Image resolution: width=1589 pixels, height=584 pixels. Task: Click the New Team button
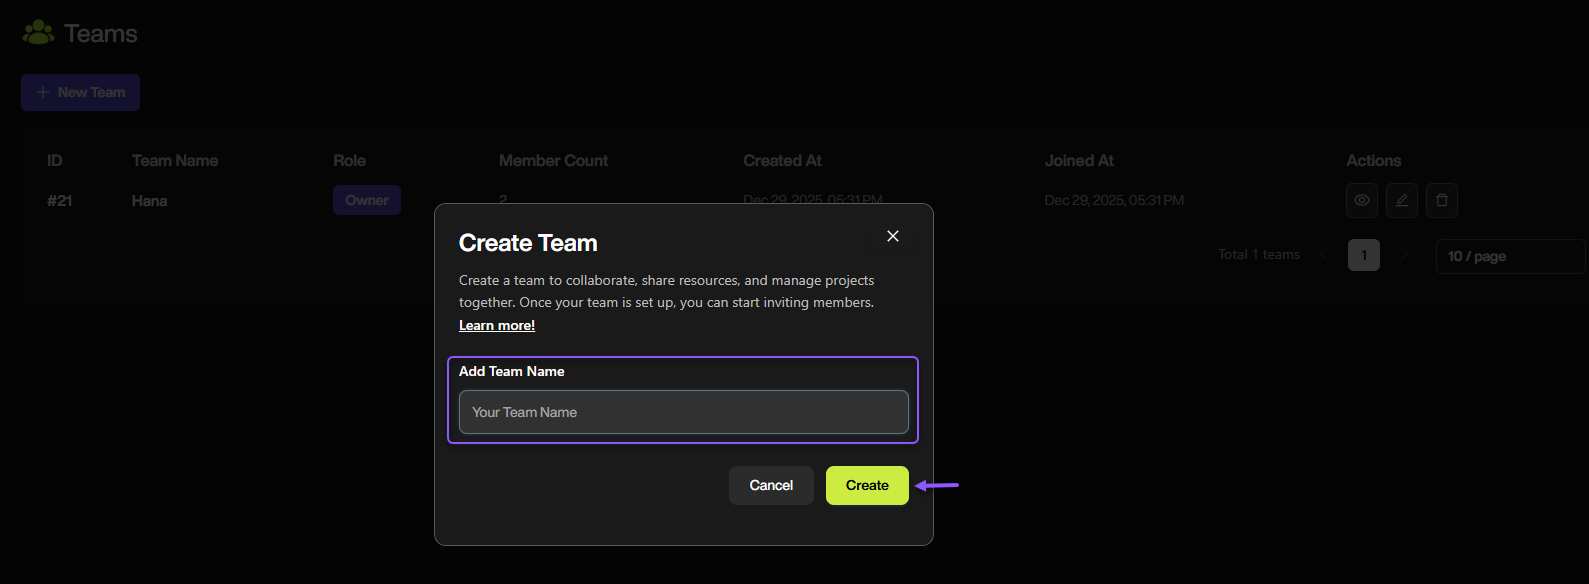(80, 92)
